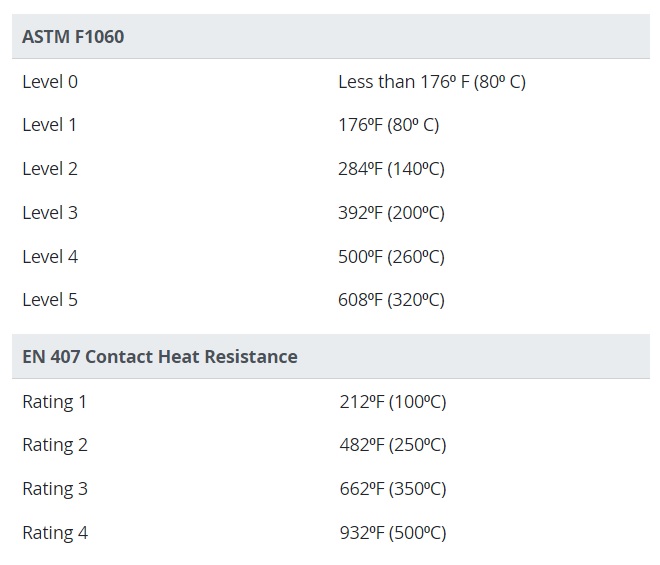Click the Level 3 row label
Screen dimensions: 660x565
(50, 213)
